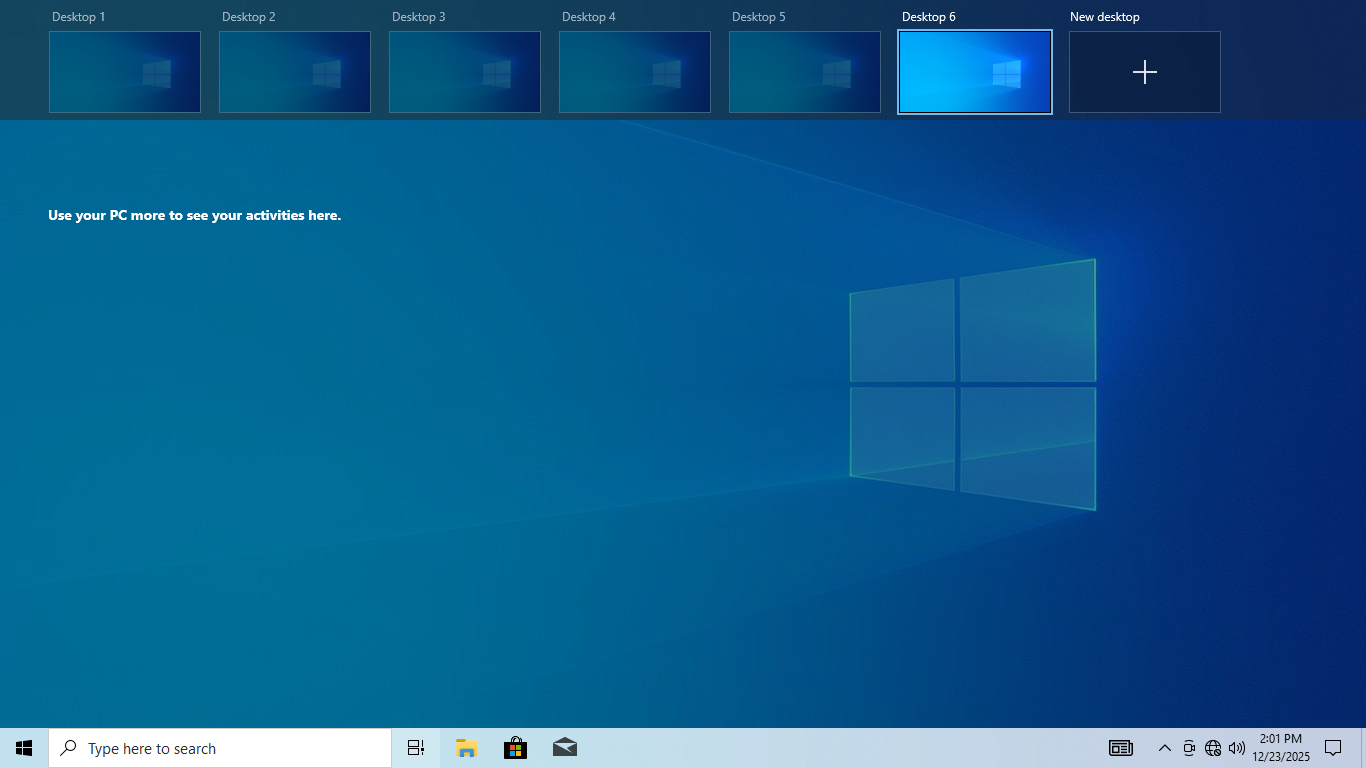Select the Desktop 3 thumbnail

(465, 72)
